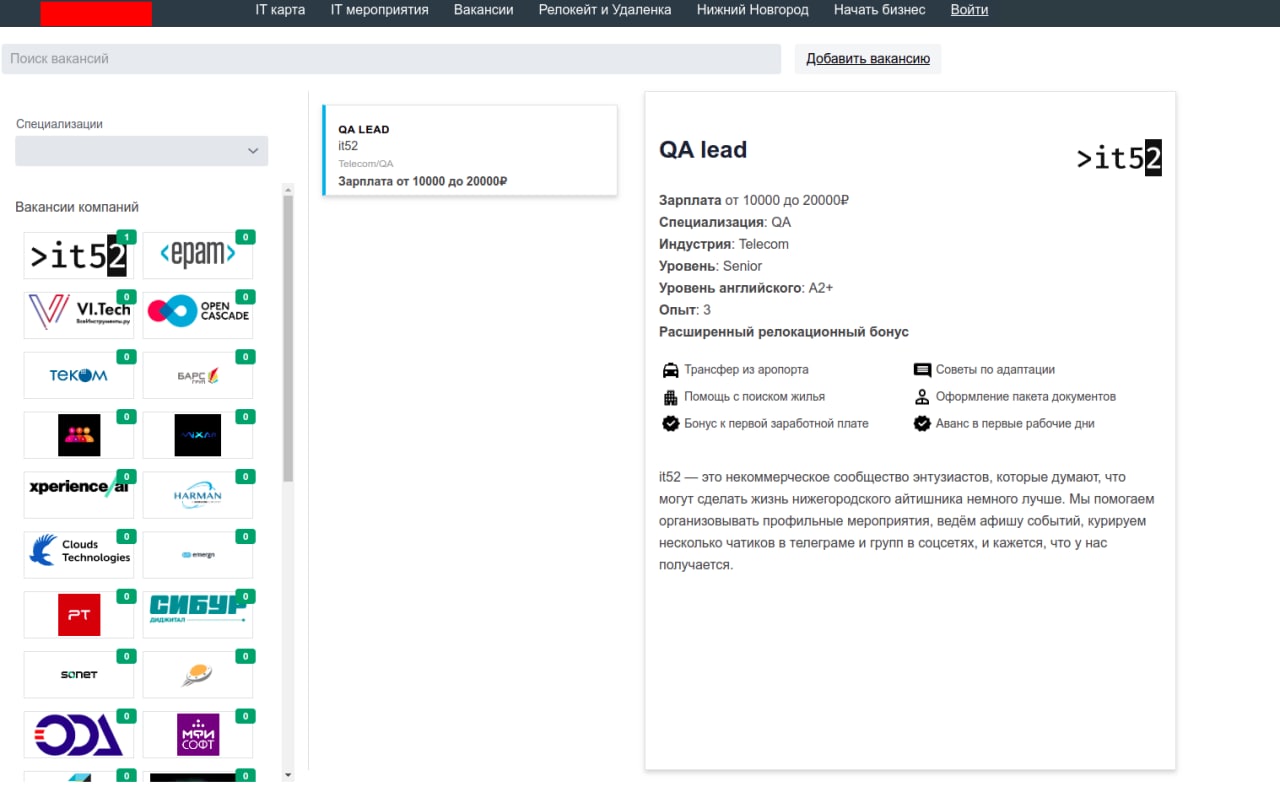Click the company list scroll up arrow

(288, 188)
